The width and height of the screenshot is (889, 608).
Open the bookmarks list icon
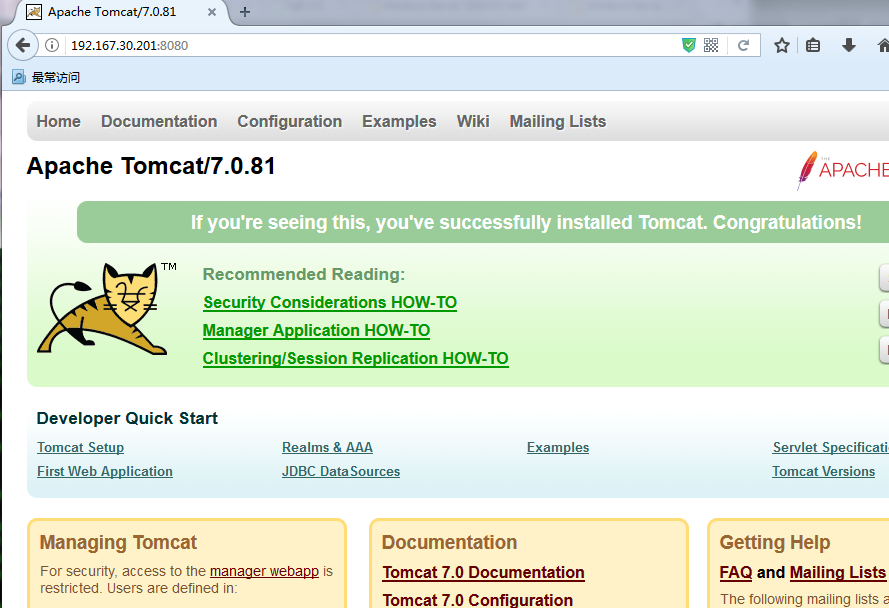(x=813, y=45)
